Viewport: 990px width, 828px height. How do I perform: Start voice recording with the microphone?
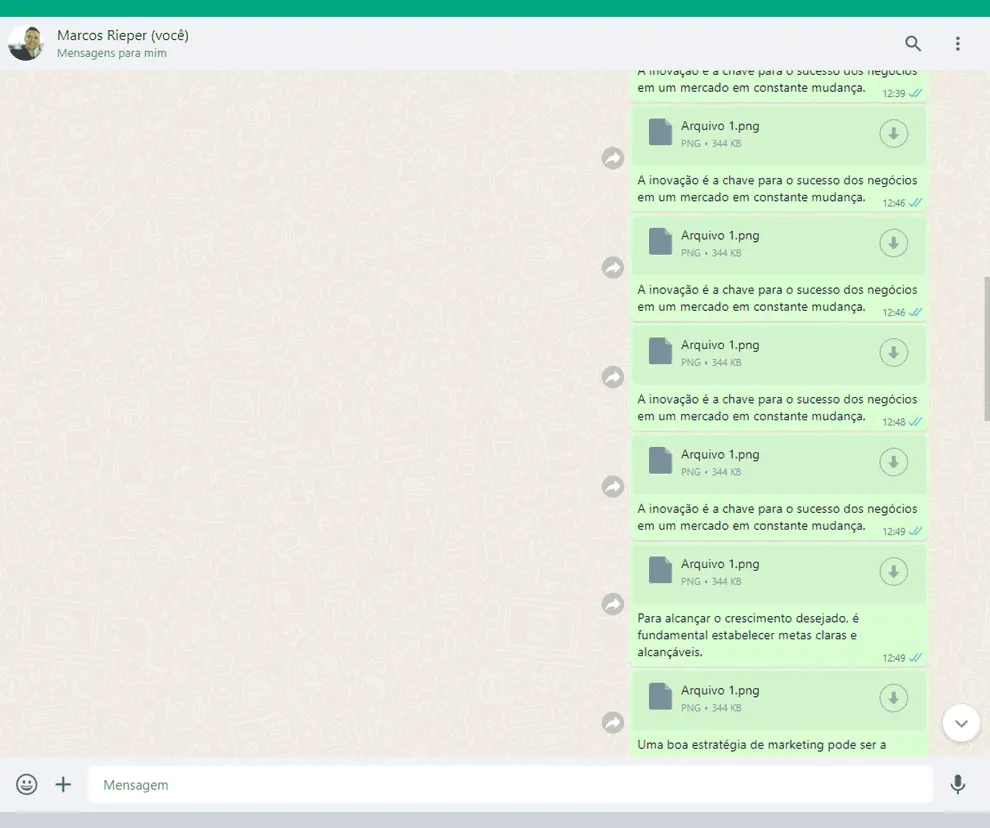[958, 784]
